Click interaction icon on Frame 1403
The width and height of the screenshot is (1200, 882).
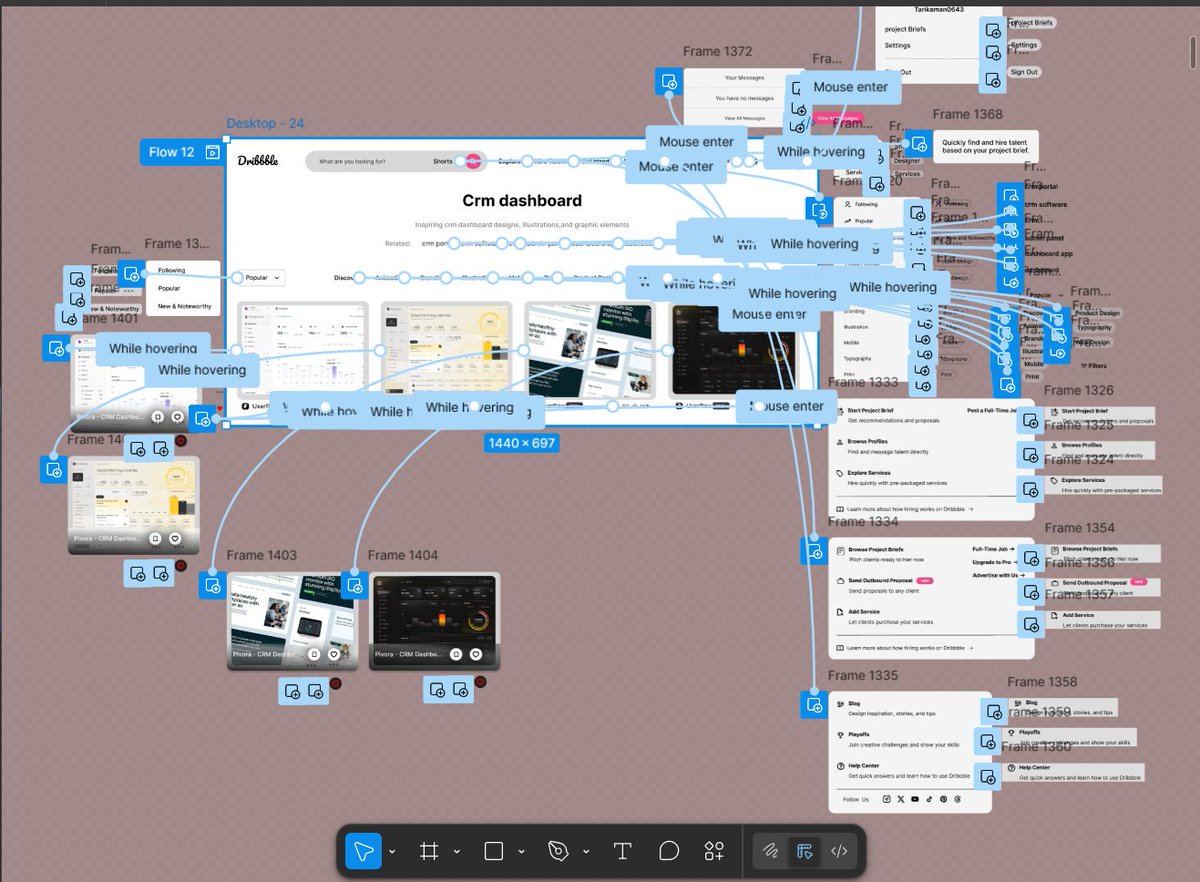pos(212,585)
